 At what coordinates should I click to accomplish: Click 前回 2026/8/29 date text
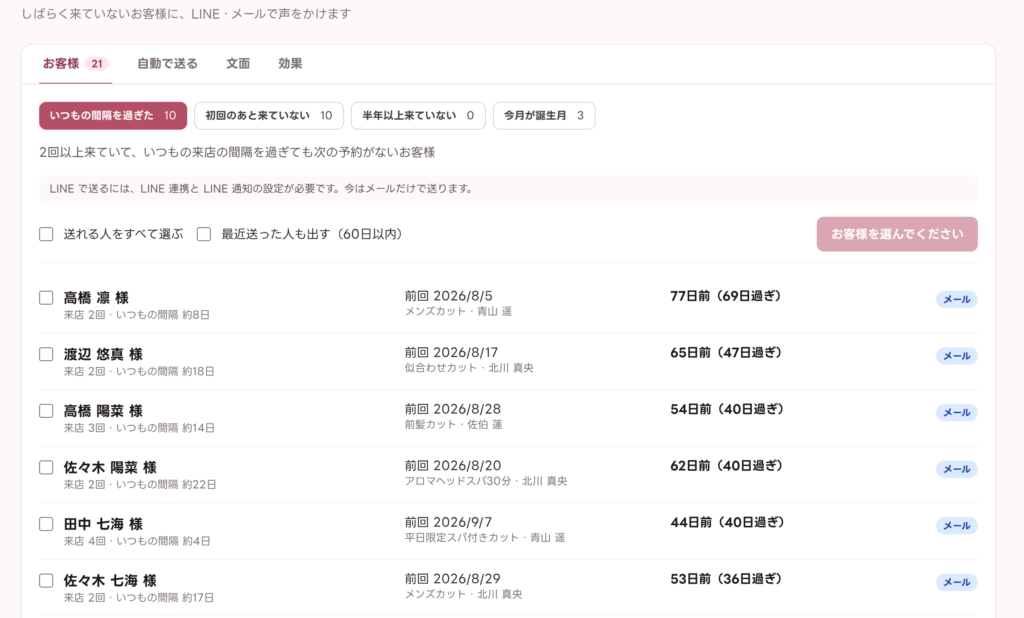point(452,579)
